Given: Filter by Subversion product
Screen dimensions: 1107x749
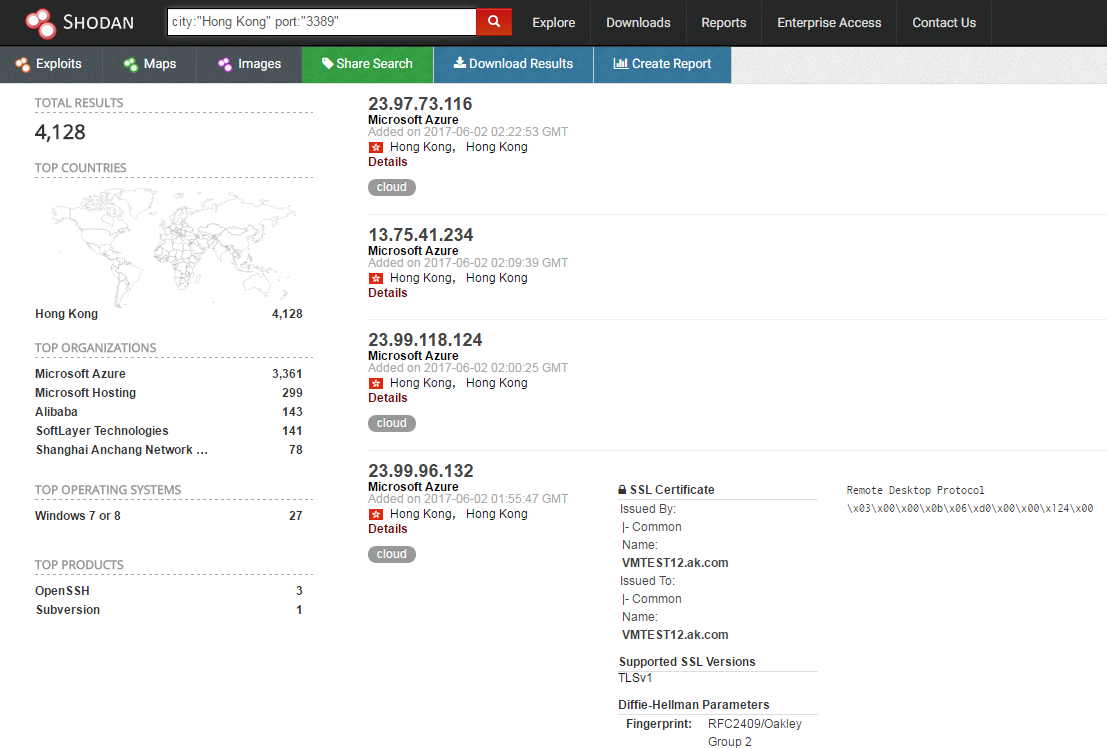Looking at the screenshot, I should point(68,609).
